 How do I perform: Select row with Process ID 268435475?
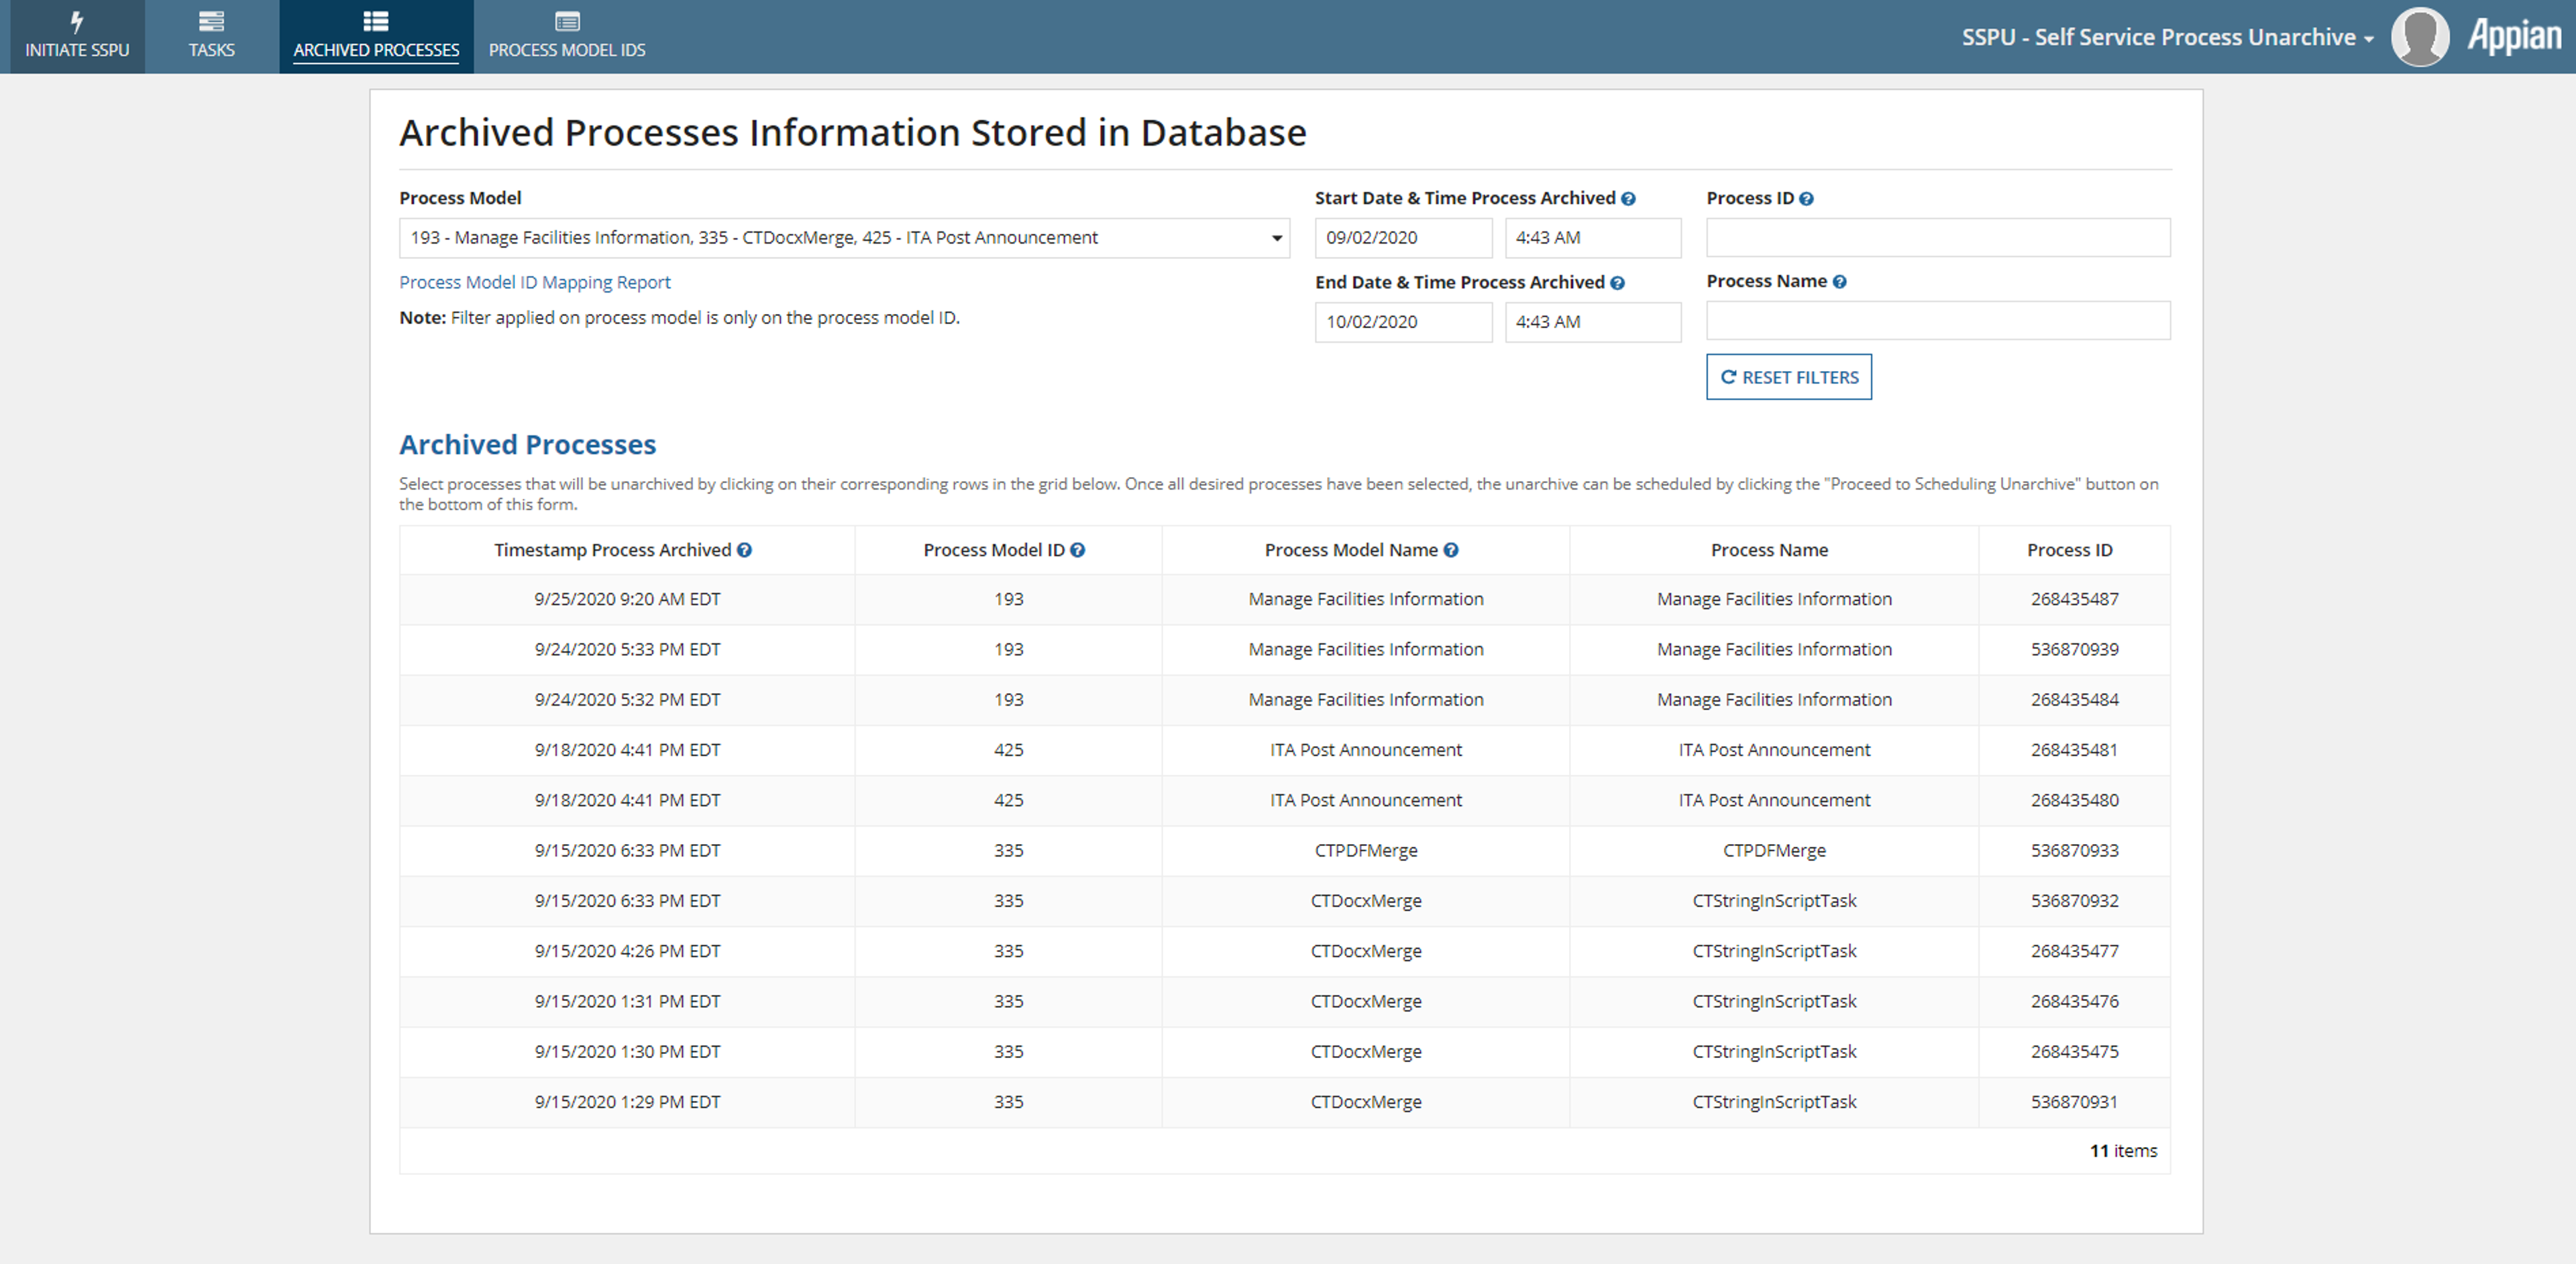[1285, 1052]
